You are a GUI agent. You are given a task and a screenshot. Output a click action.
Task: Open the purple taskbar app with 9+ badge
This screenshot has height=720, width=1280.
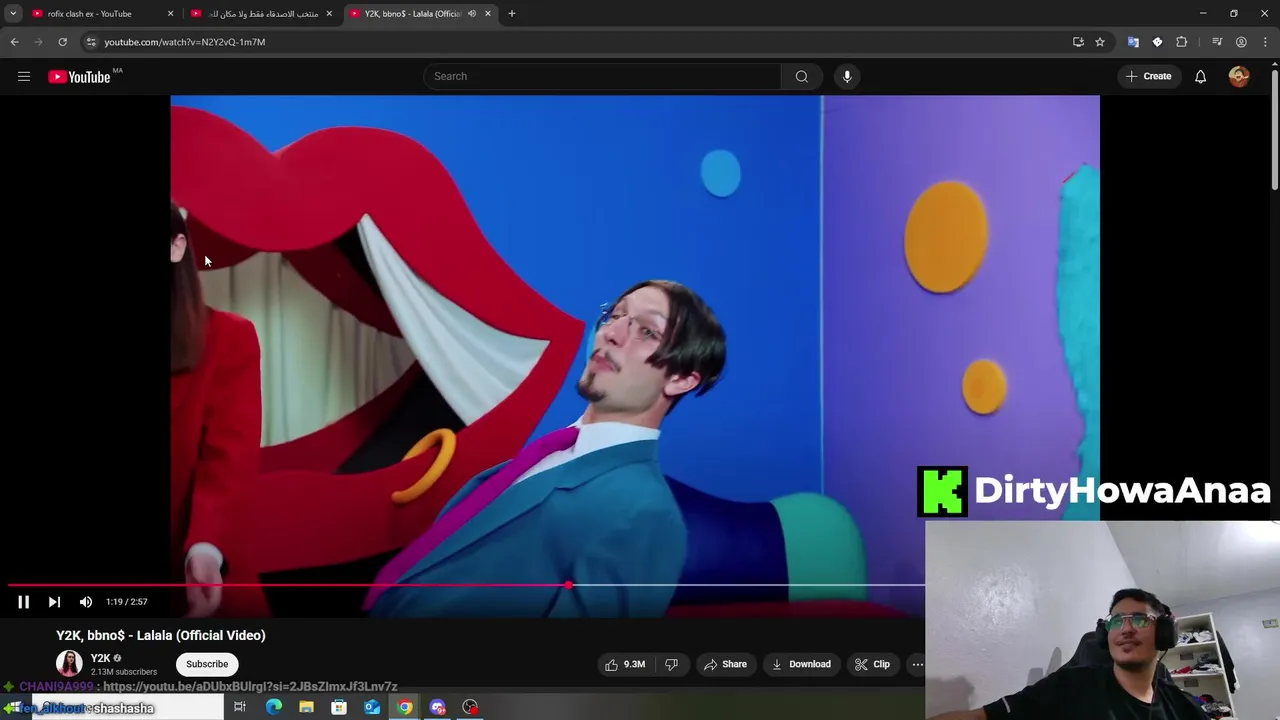[x=438, y=707]
